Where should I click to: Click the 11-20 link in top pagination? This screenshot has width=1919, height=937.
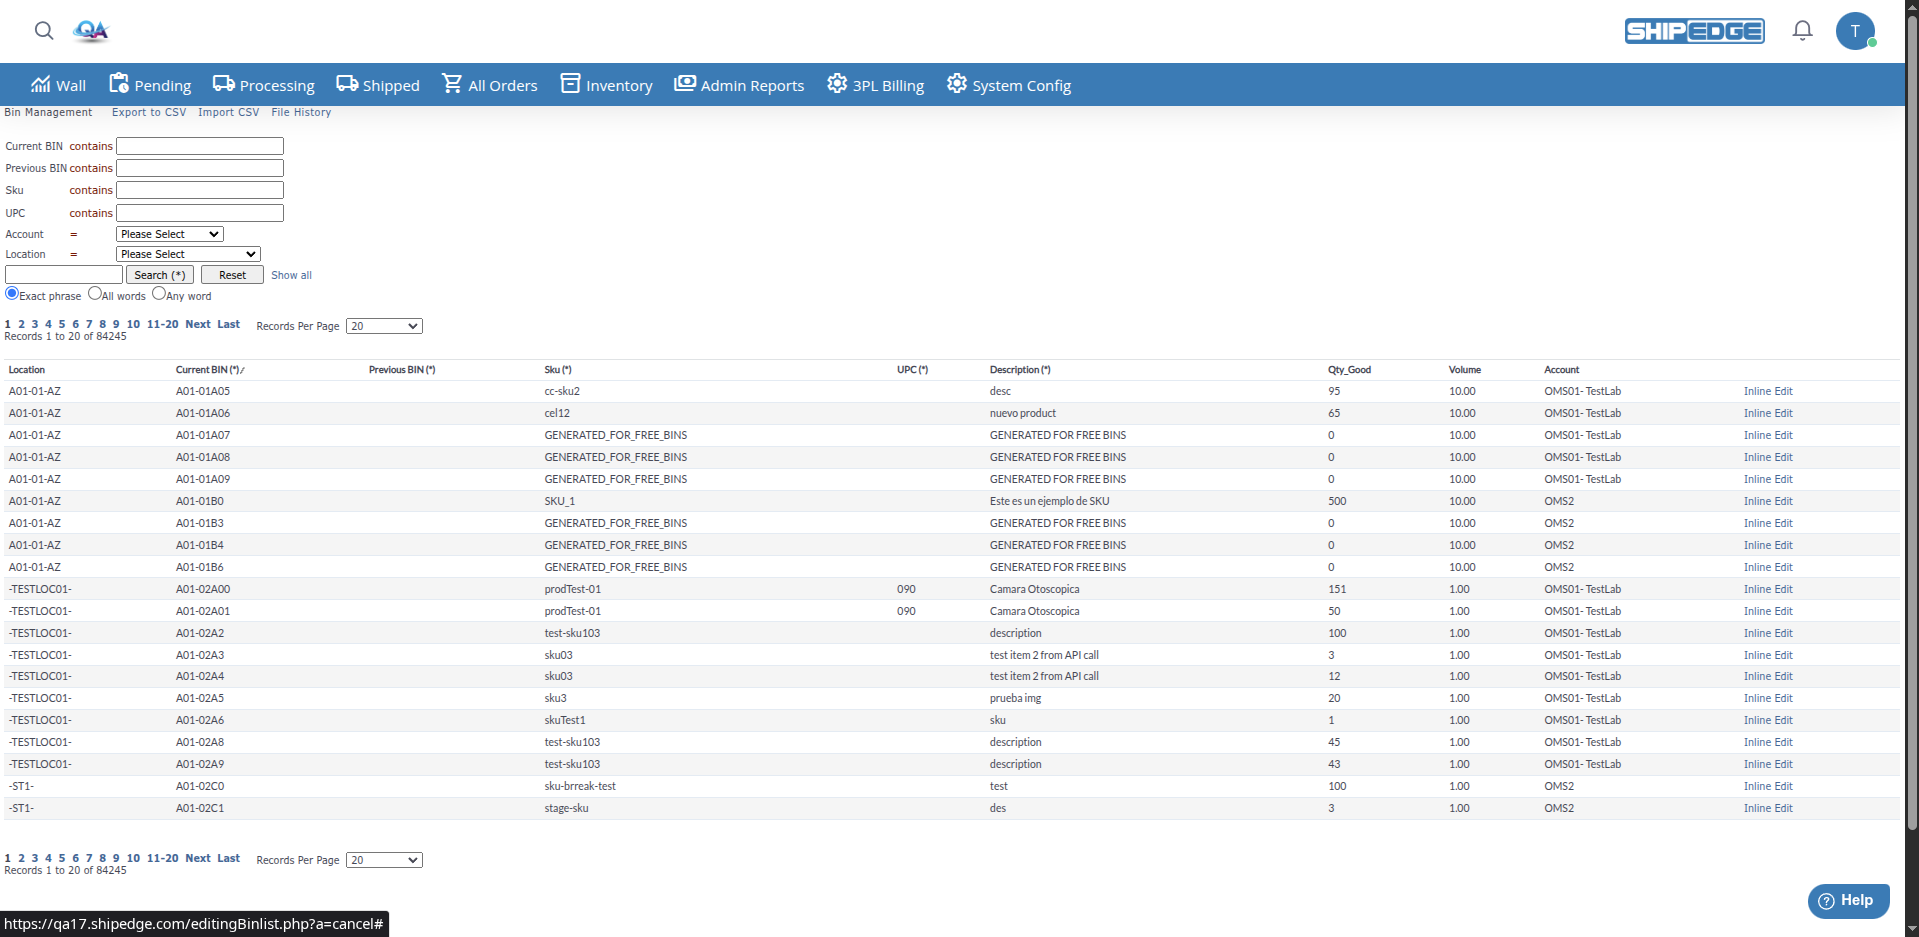[x=163, y=324]
